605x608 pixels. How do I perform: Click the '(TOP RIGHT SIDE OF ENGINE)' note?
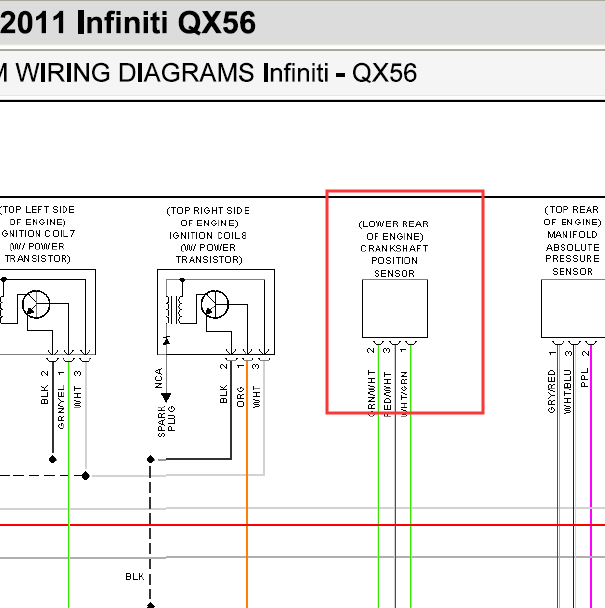(x=208, y=217)
